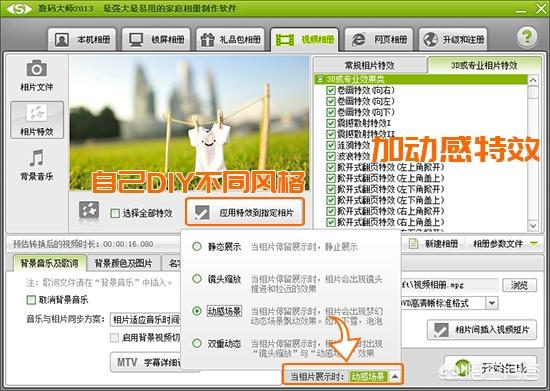This screenshot has width=550, height=391.
Task: Open 当相片展示时 dropdown arrow
Action: 395,377
